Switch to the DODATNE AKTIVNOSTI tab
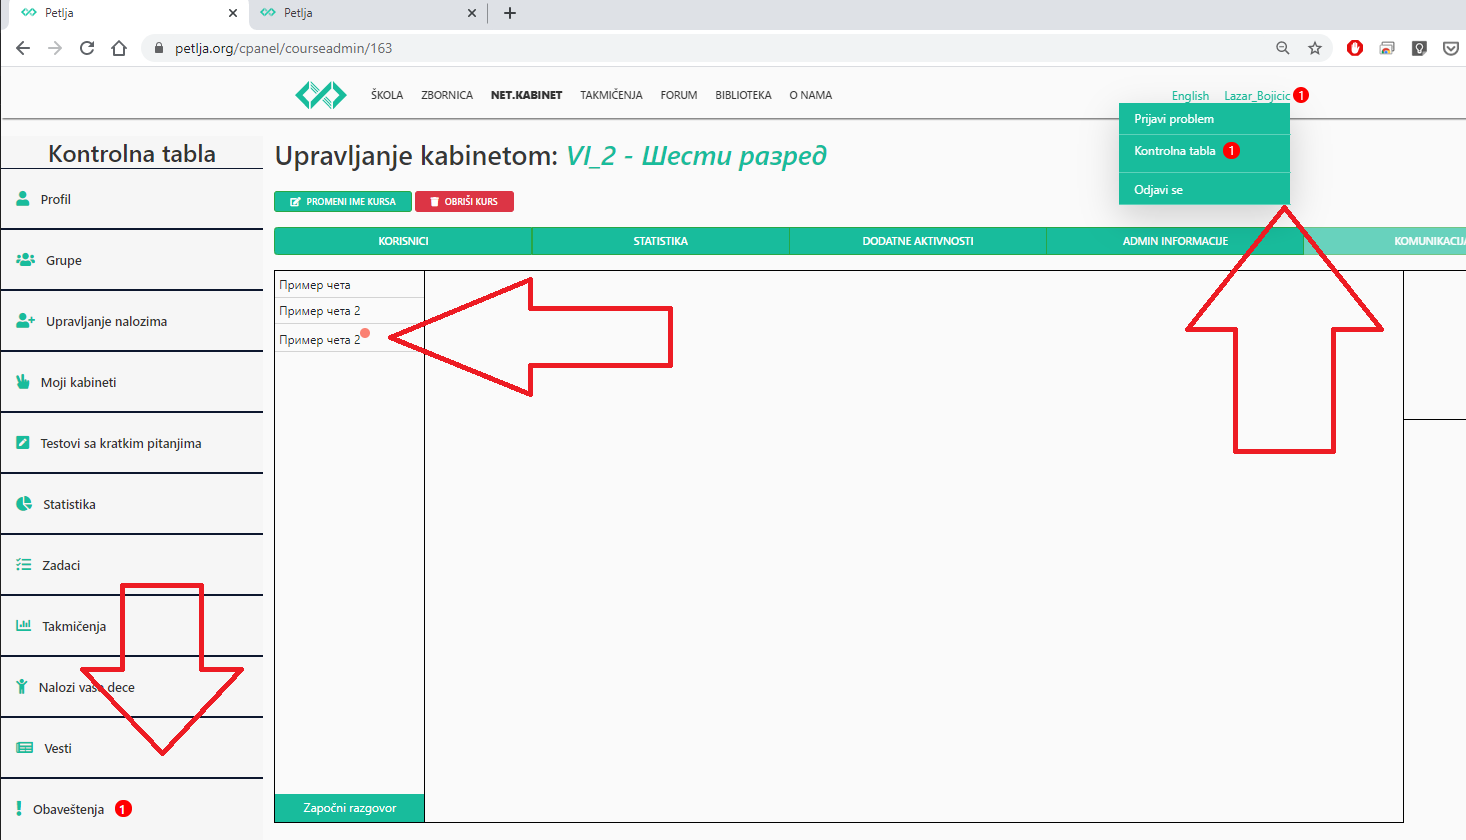 (917, 241)
